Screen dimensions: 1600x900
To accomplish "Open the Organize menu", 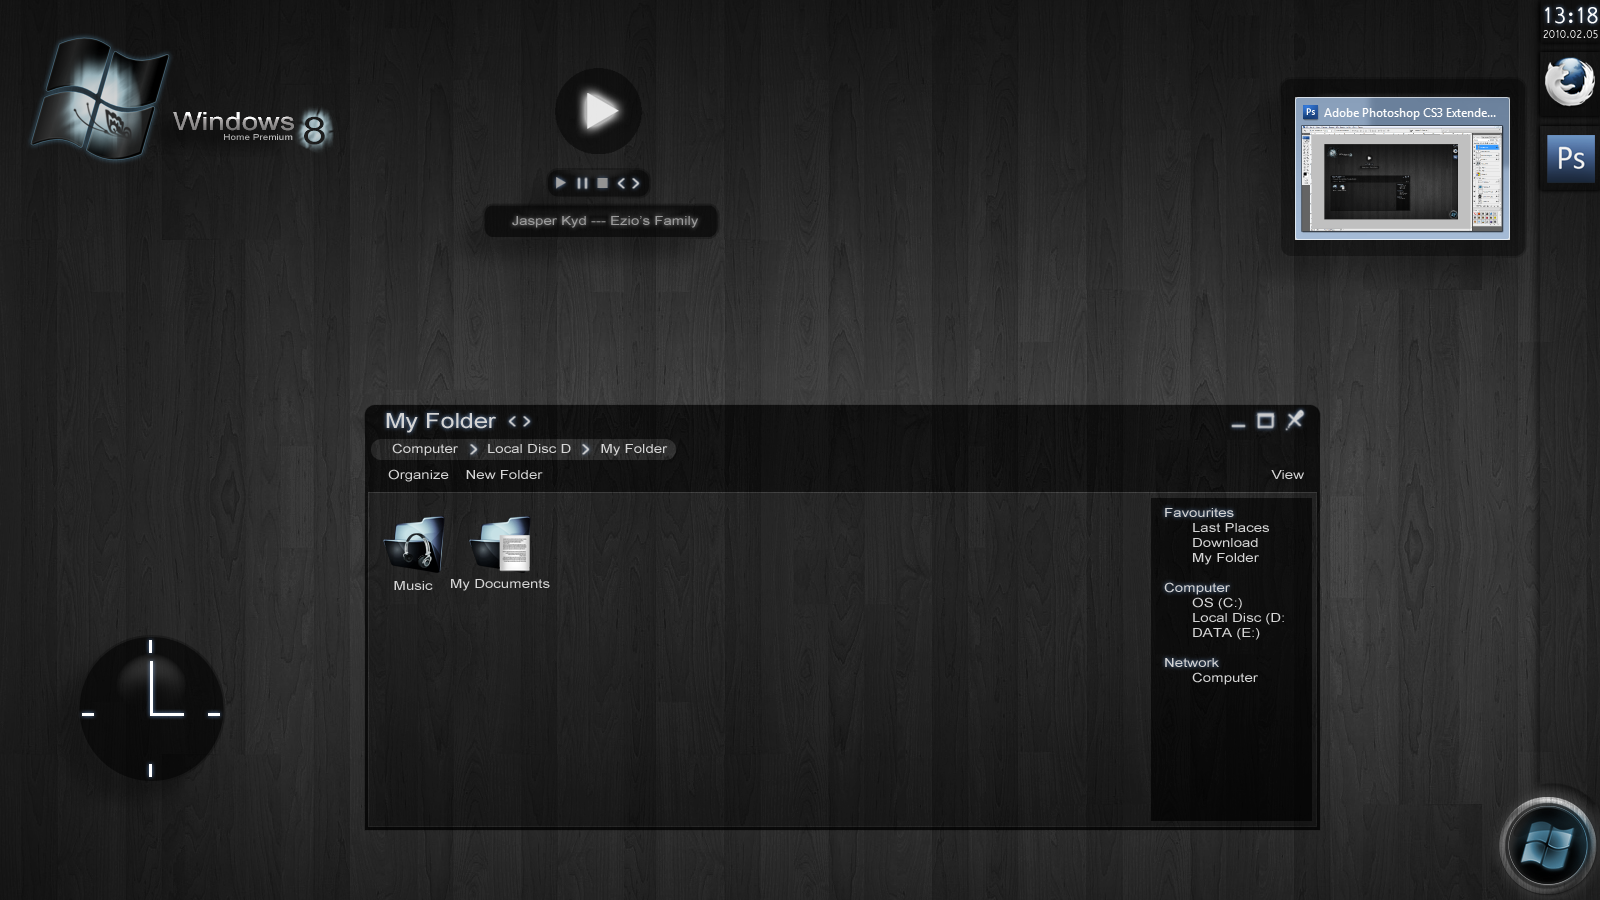I will 418,475.
